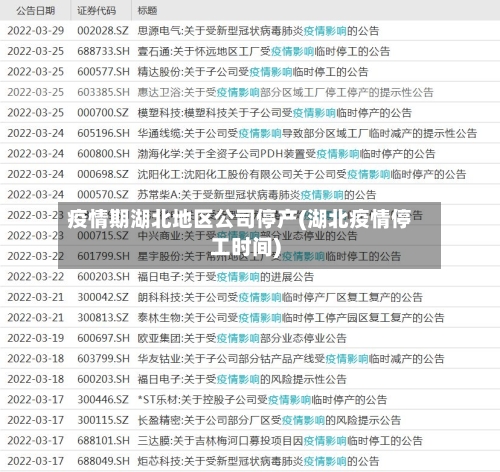The width and height of the screenshot is (500, 472).
Task: Select security code 603385.SH
Action: (x=103, y=92)
